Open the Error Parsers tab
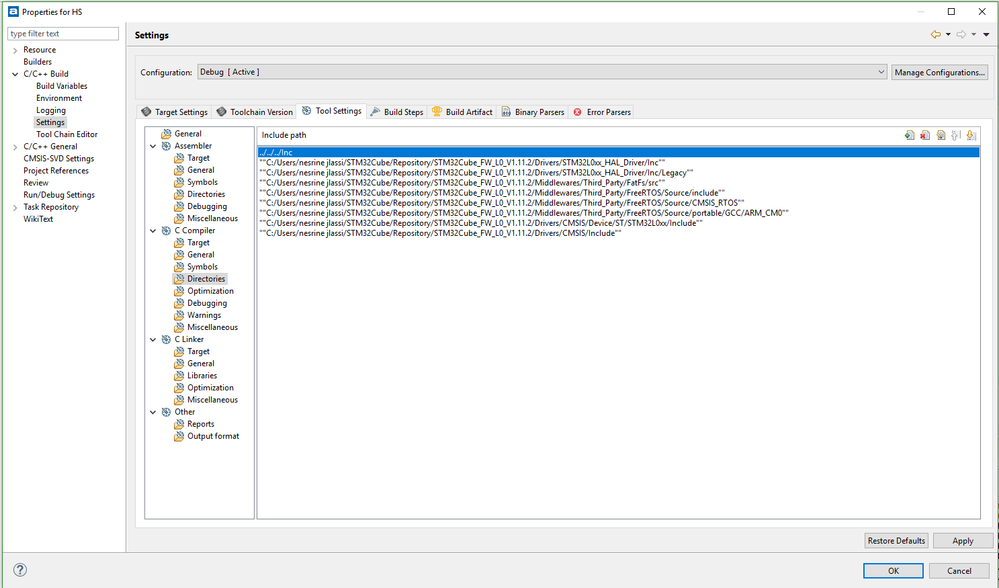This screenshot has width=999, height=588. (601, 111)
